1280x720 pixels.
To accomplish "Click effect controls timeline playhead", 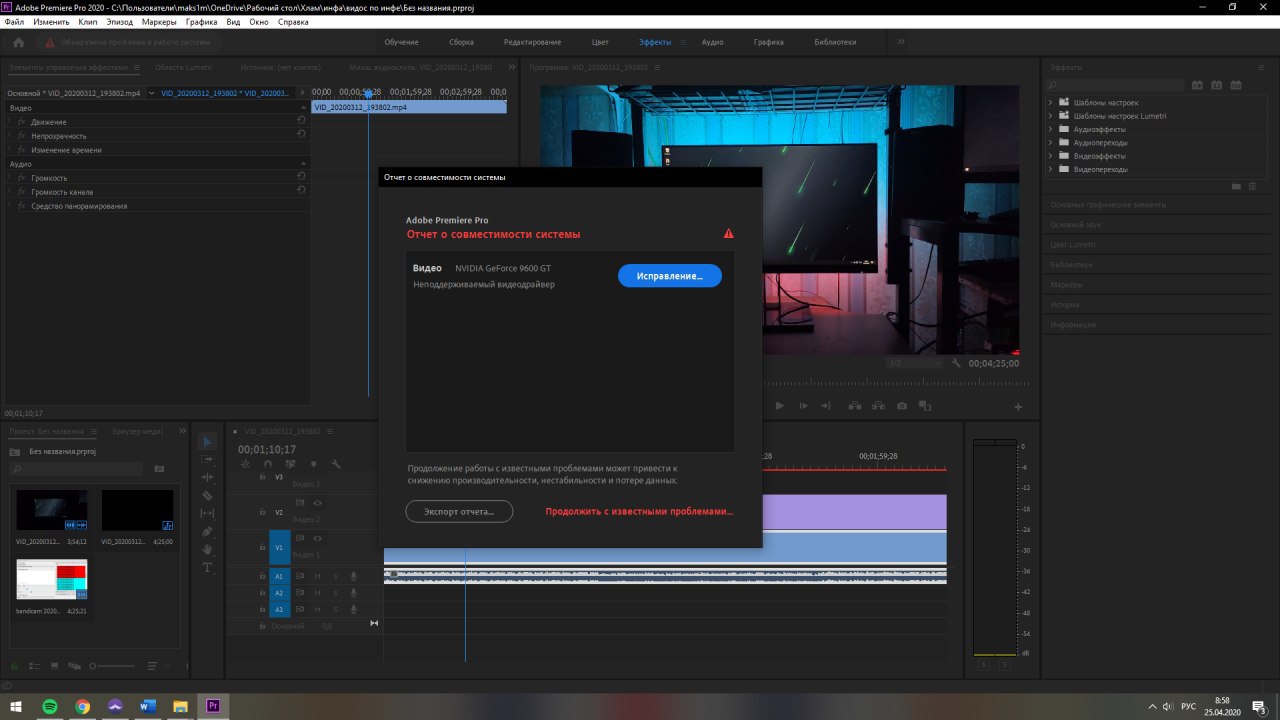I will (x=368, y=94).
